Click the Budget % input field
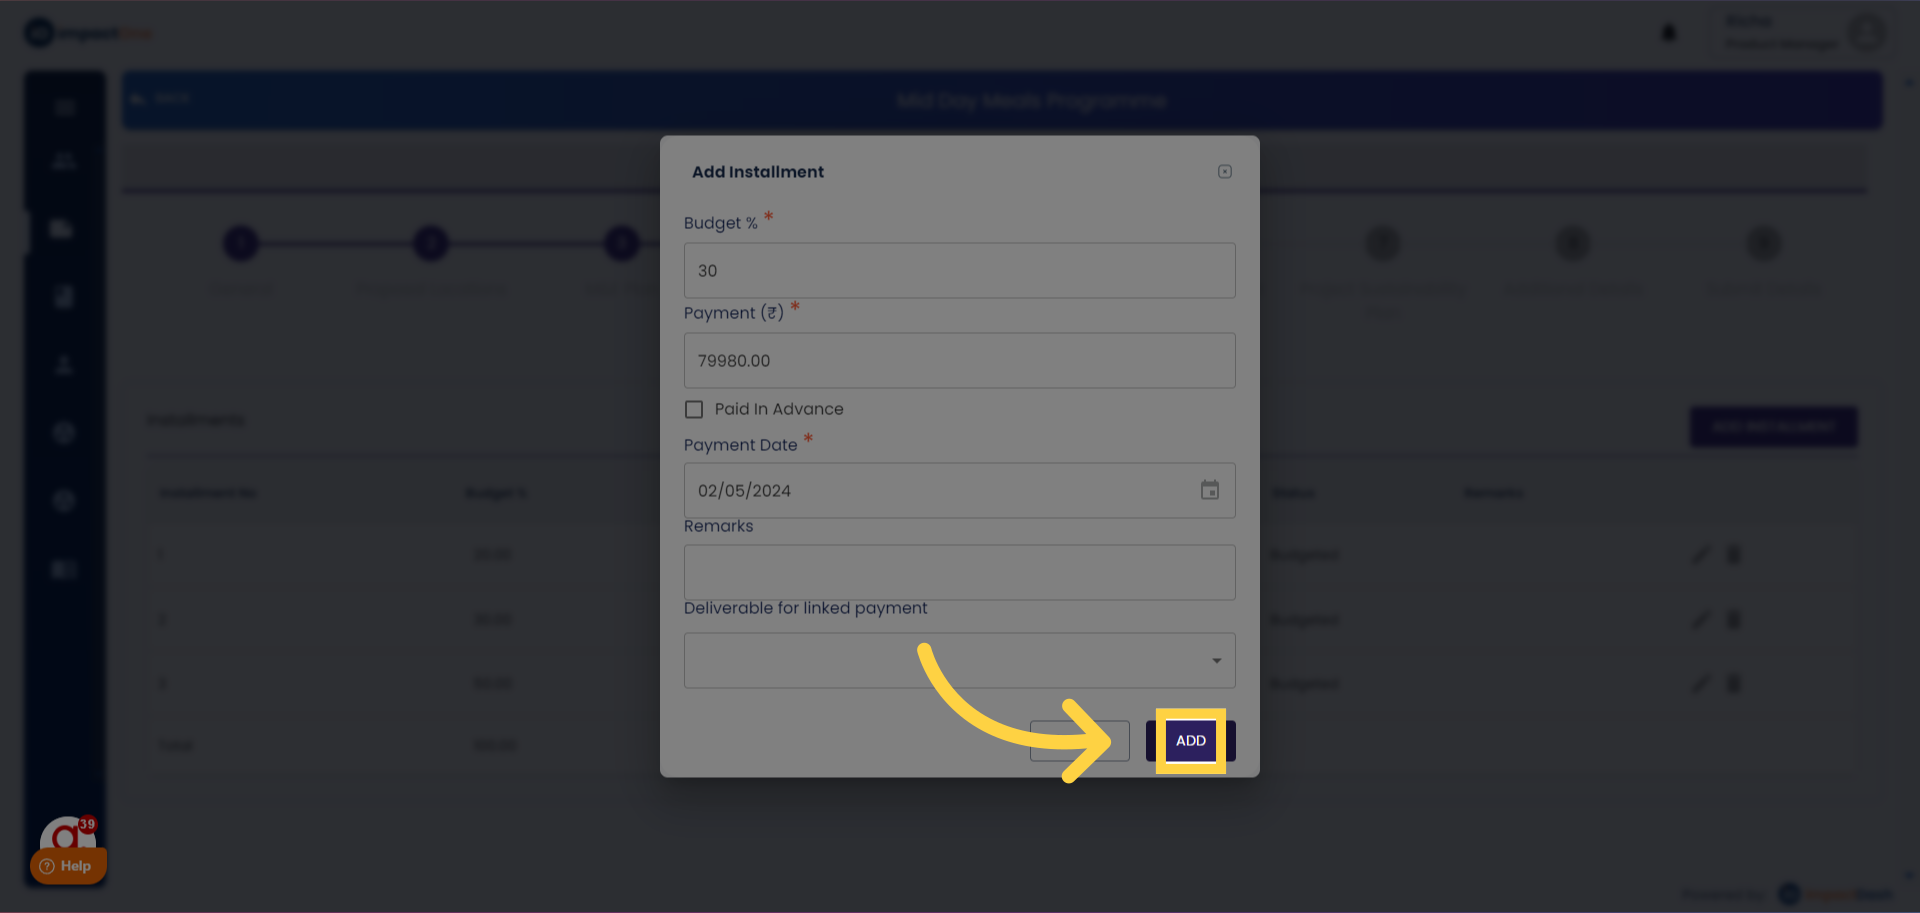 point(959,270)
